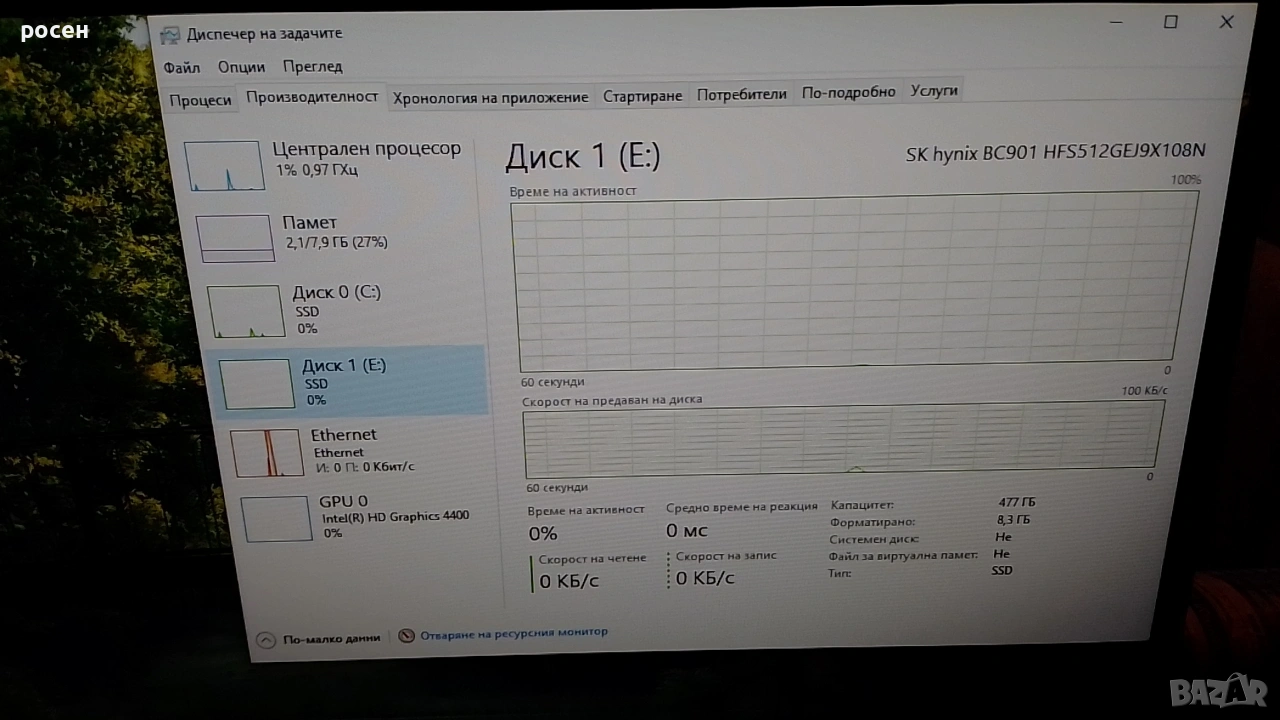Screen dimensions: 1280x720
Task: Expand the Преглед menu
Action: point(312,67)
